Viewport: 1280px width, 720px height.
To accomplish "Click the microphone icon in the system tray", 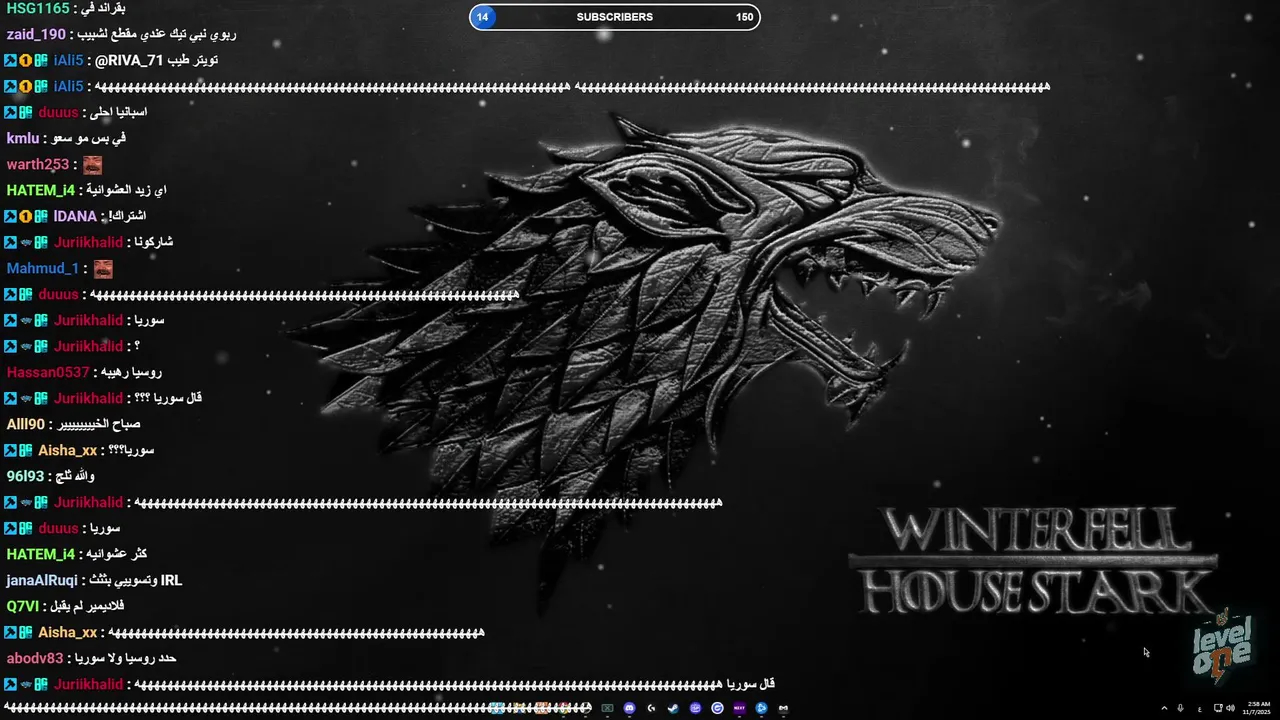I will coord(1180,708).
